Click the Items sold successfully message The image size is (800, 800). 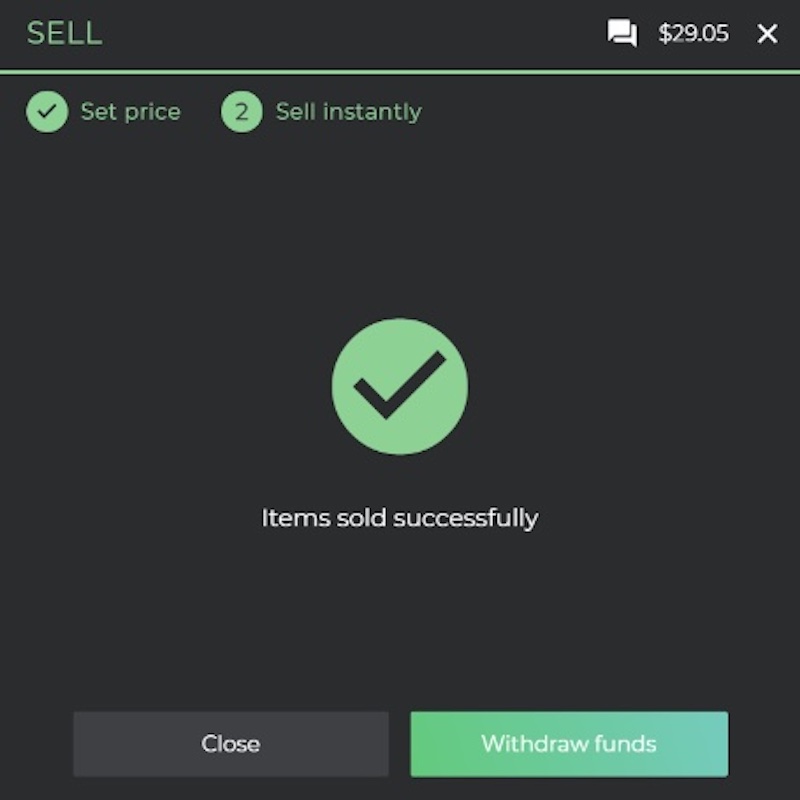coord(399,518)
